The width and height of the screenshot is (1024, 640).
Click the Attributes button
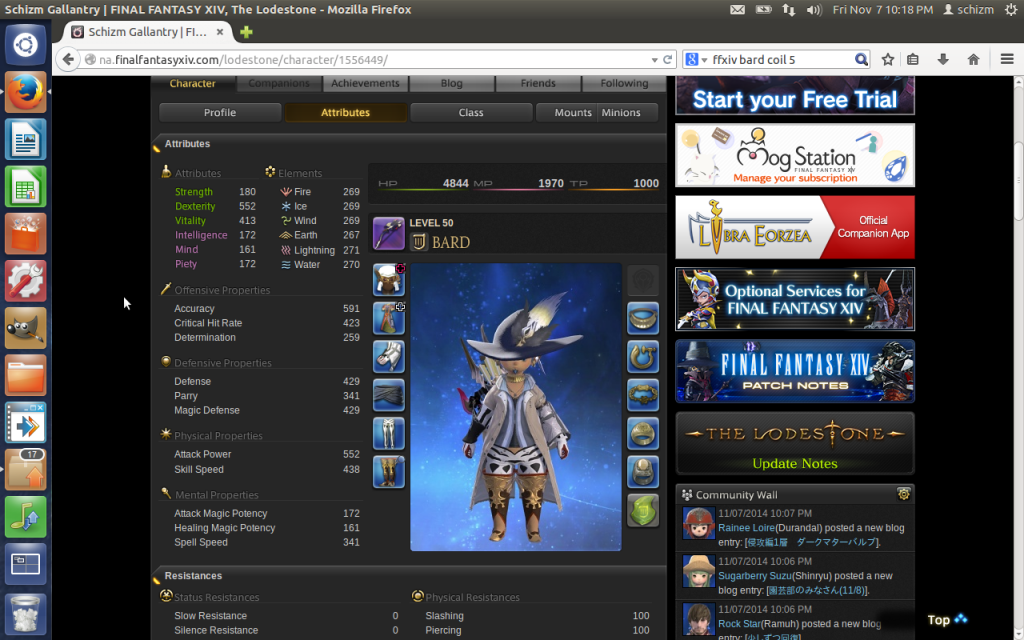[x=345, y=112]
